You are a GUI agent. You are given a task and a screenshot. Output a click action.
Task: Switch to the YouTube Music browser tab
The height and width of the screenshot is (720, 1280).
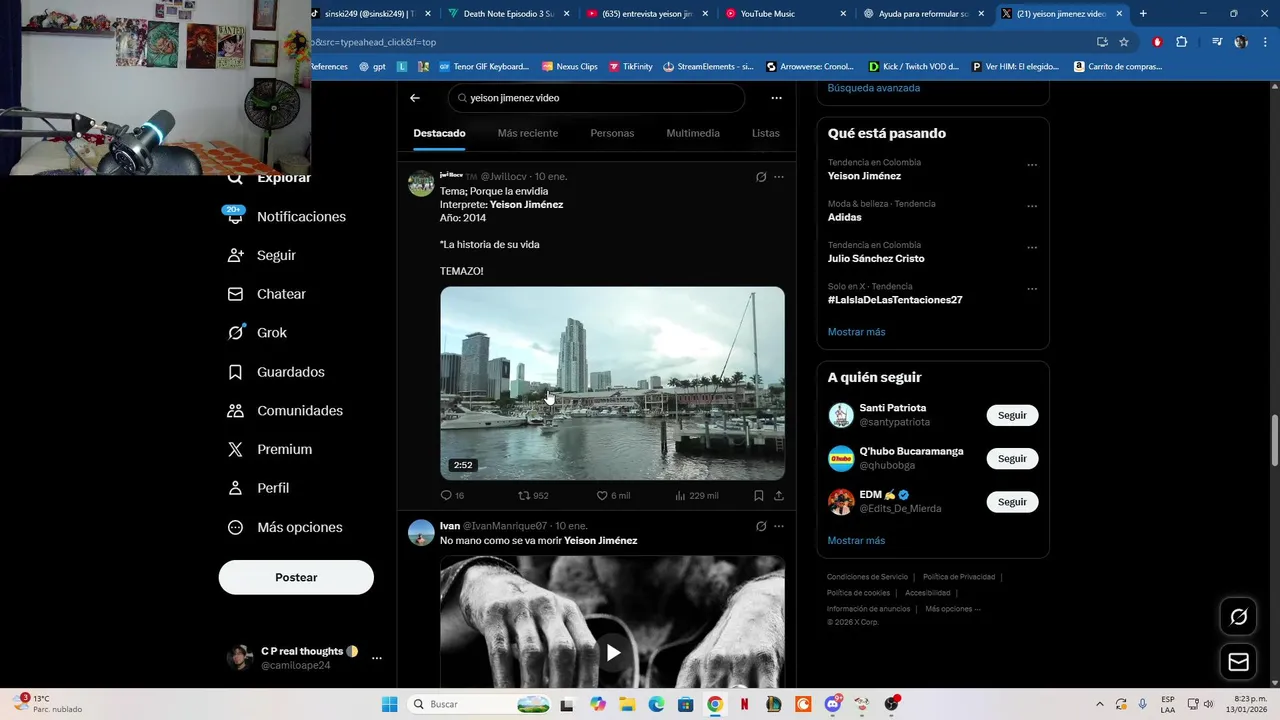click(x=786, y=14)
